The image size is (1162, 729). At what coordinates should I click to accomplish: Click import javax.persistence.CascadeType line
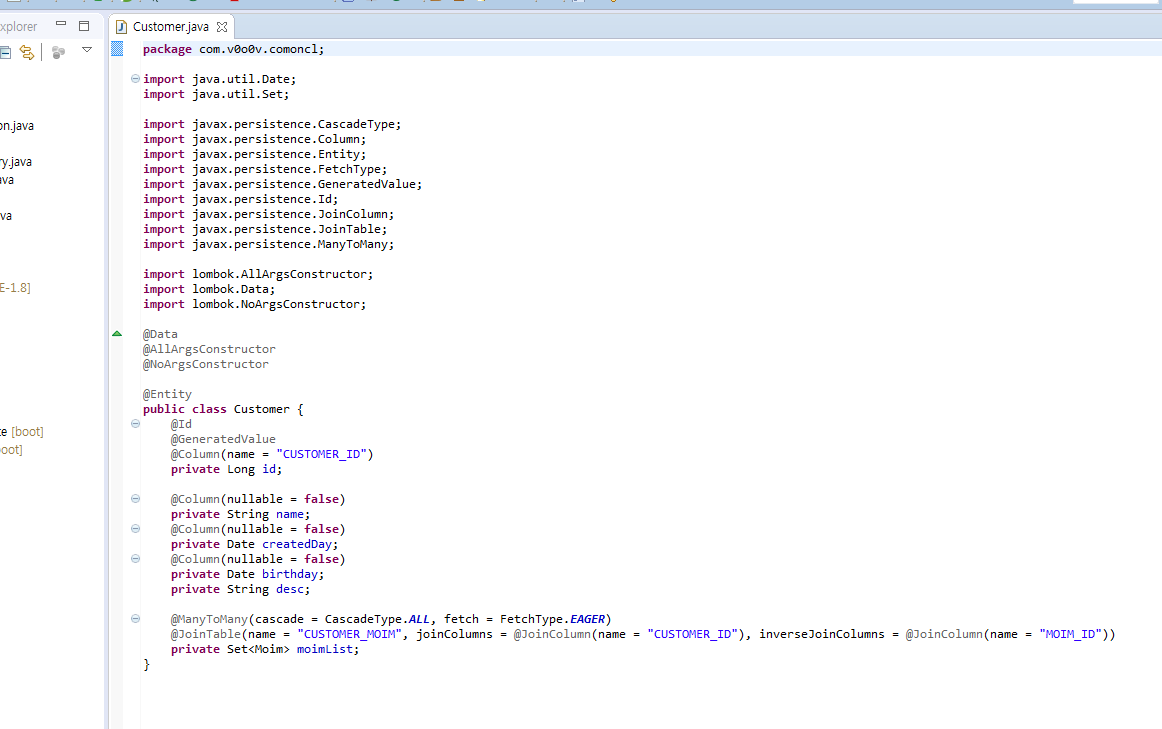coord(272,124)
